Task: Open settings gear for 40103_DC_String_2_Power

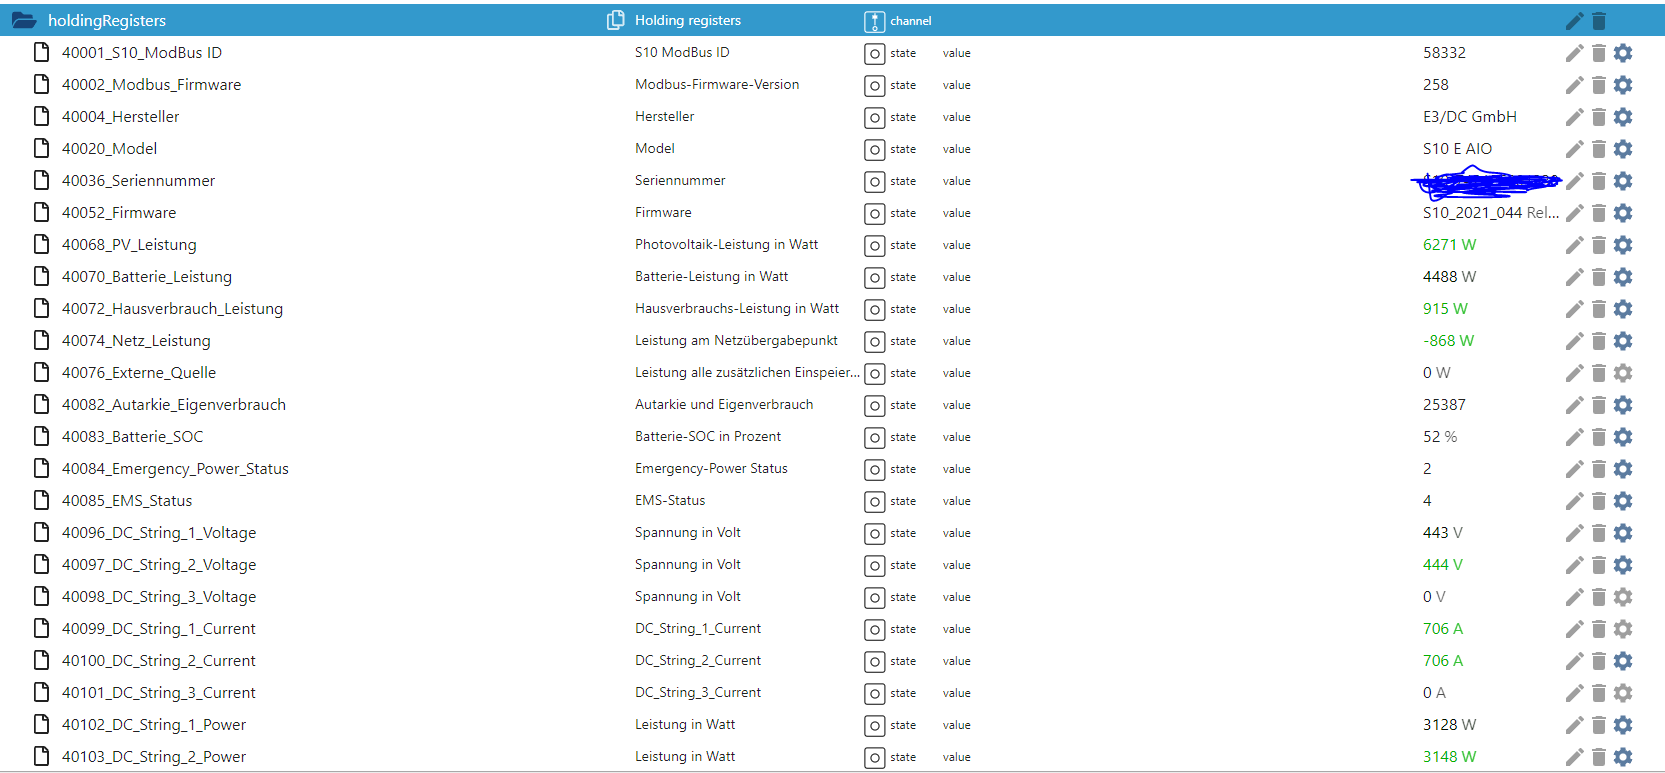Action: (1623, 757)
